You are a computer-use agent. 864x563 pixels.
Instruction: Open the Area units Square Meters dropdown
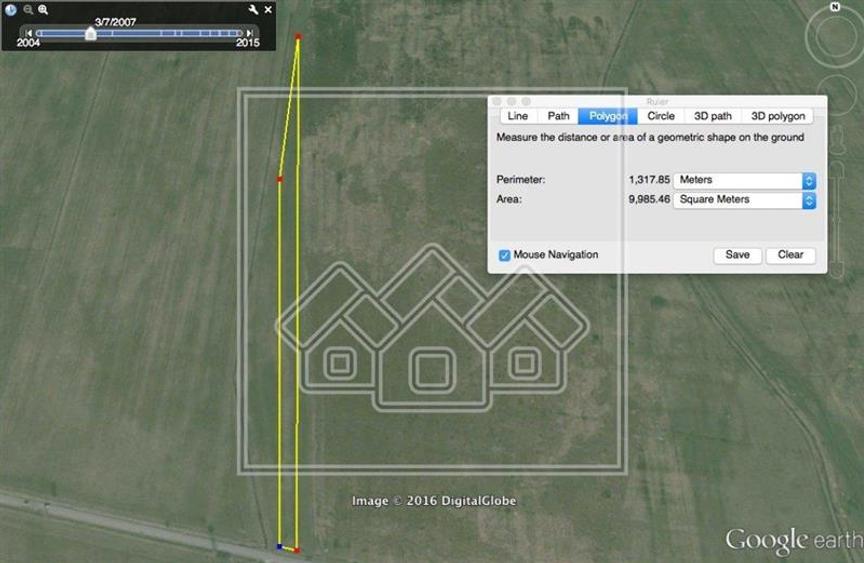(744, 200)
